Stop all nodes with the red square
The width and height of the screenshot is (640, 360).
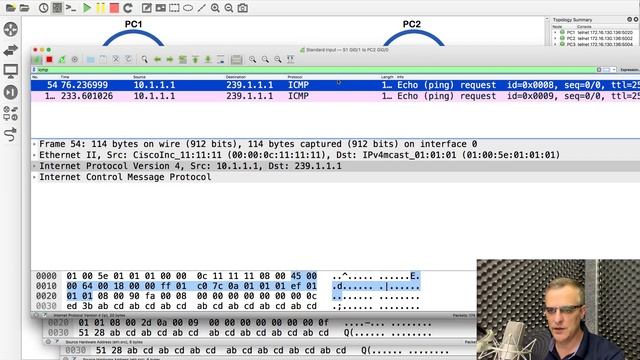point(114,8)
